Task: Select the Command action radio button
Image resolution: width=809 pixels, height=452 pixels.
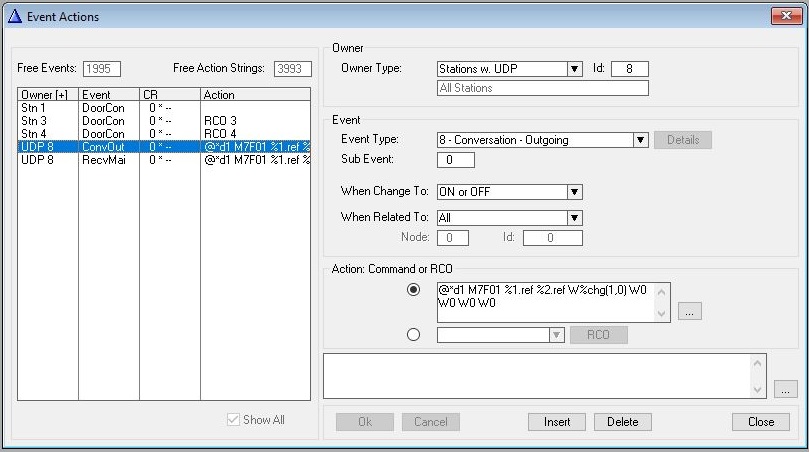Action: coord(413,289)
